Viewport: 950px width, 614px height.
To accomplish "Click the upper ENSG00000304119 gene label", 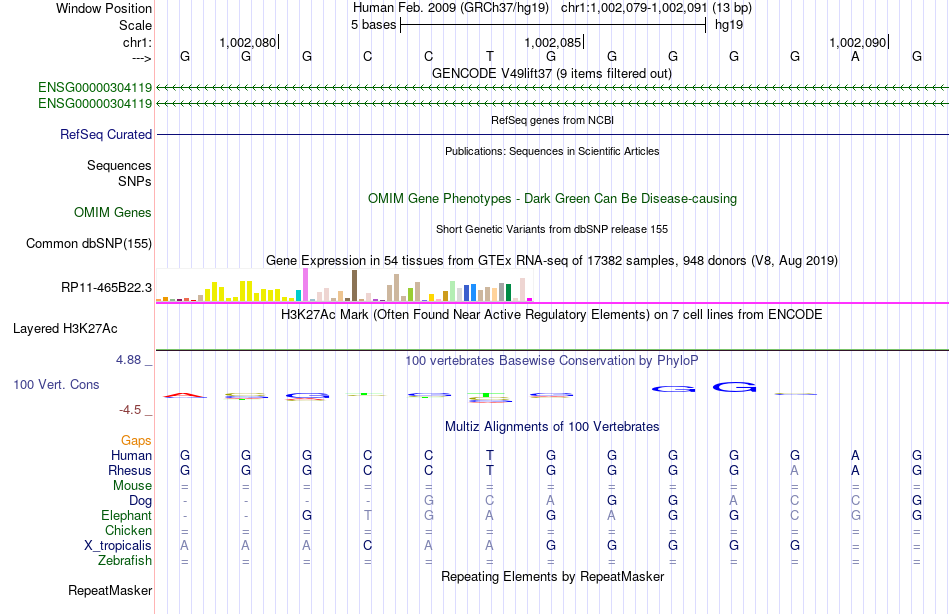I will click(x=95, y=87).
